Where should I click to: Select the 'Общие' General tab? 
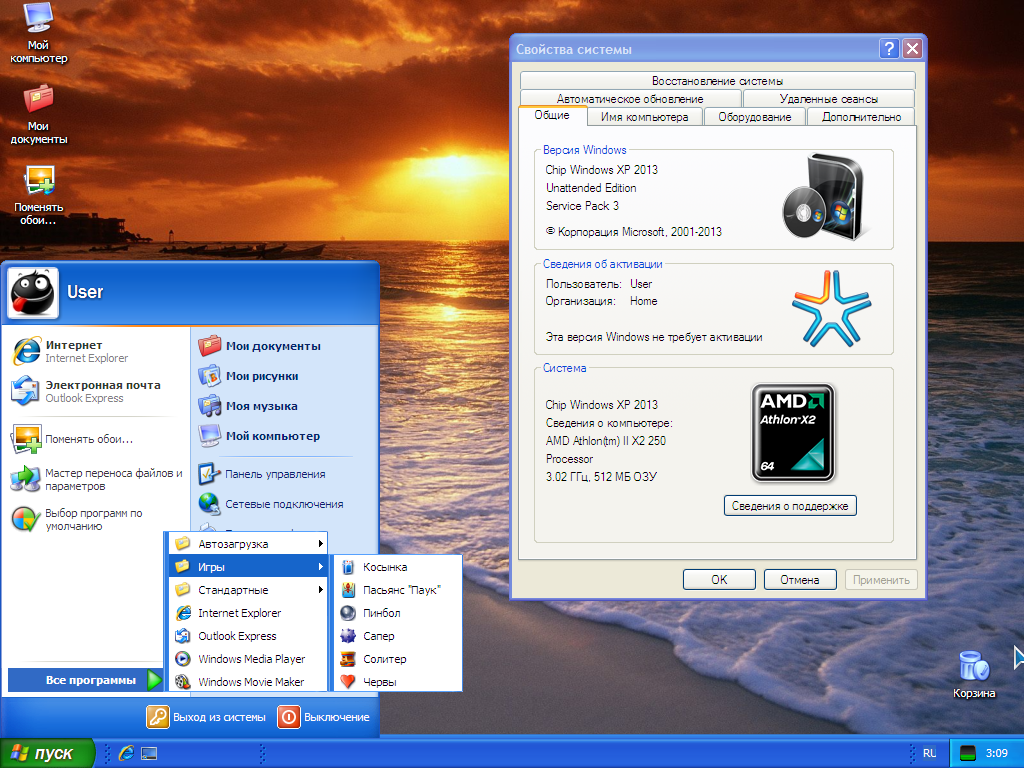[552, 115]
